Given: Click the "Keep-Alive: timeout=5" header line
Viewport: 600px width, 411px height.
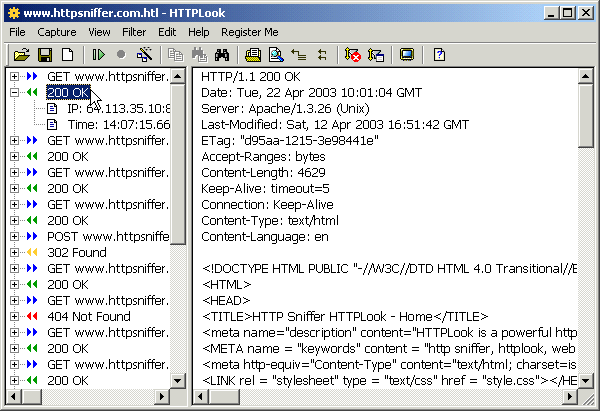Looking at the screenshot, I should [265, 189].
